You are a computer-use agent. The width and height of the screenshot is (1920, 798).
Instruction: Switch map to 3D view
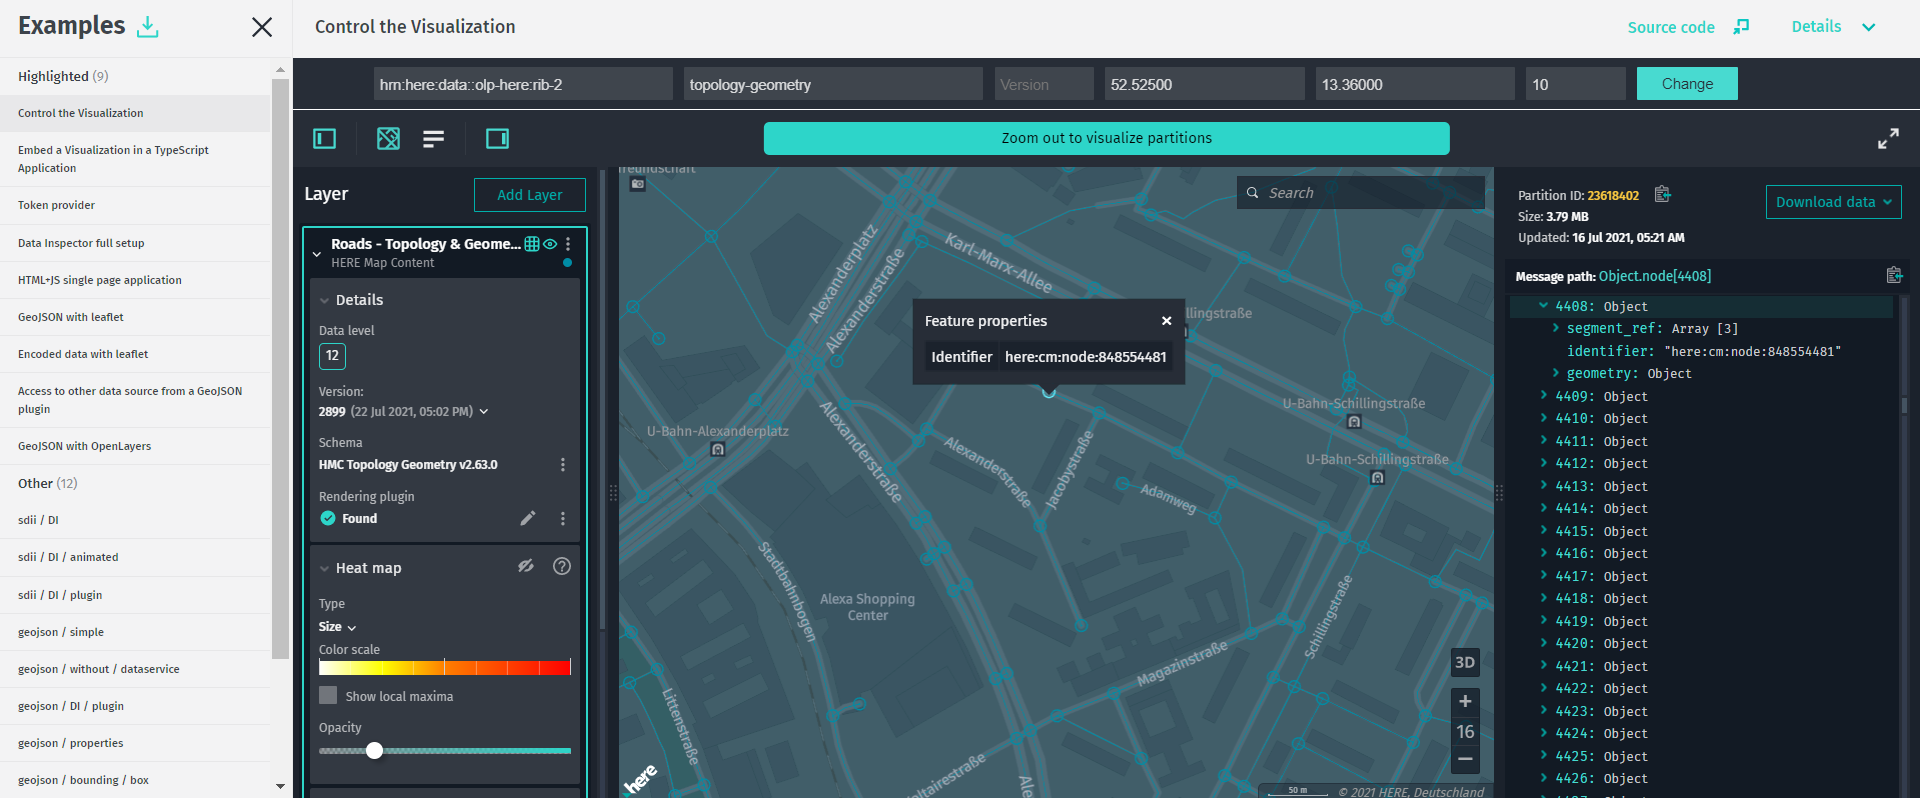pyautogui.click(x=1465, y=662)
